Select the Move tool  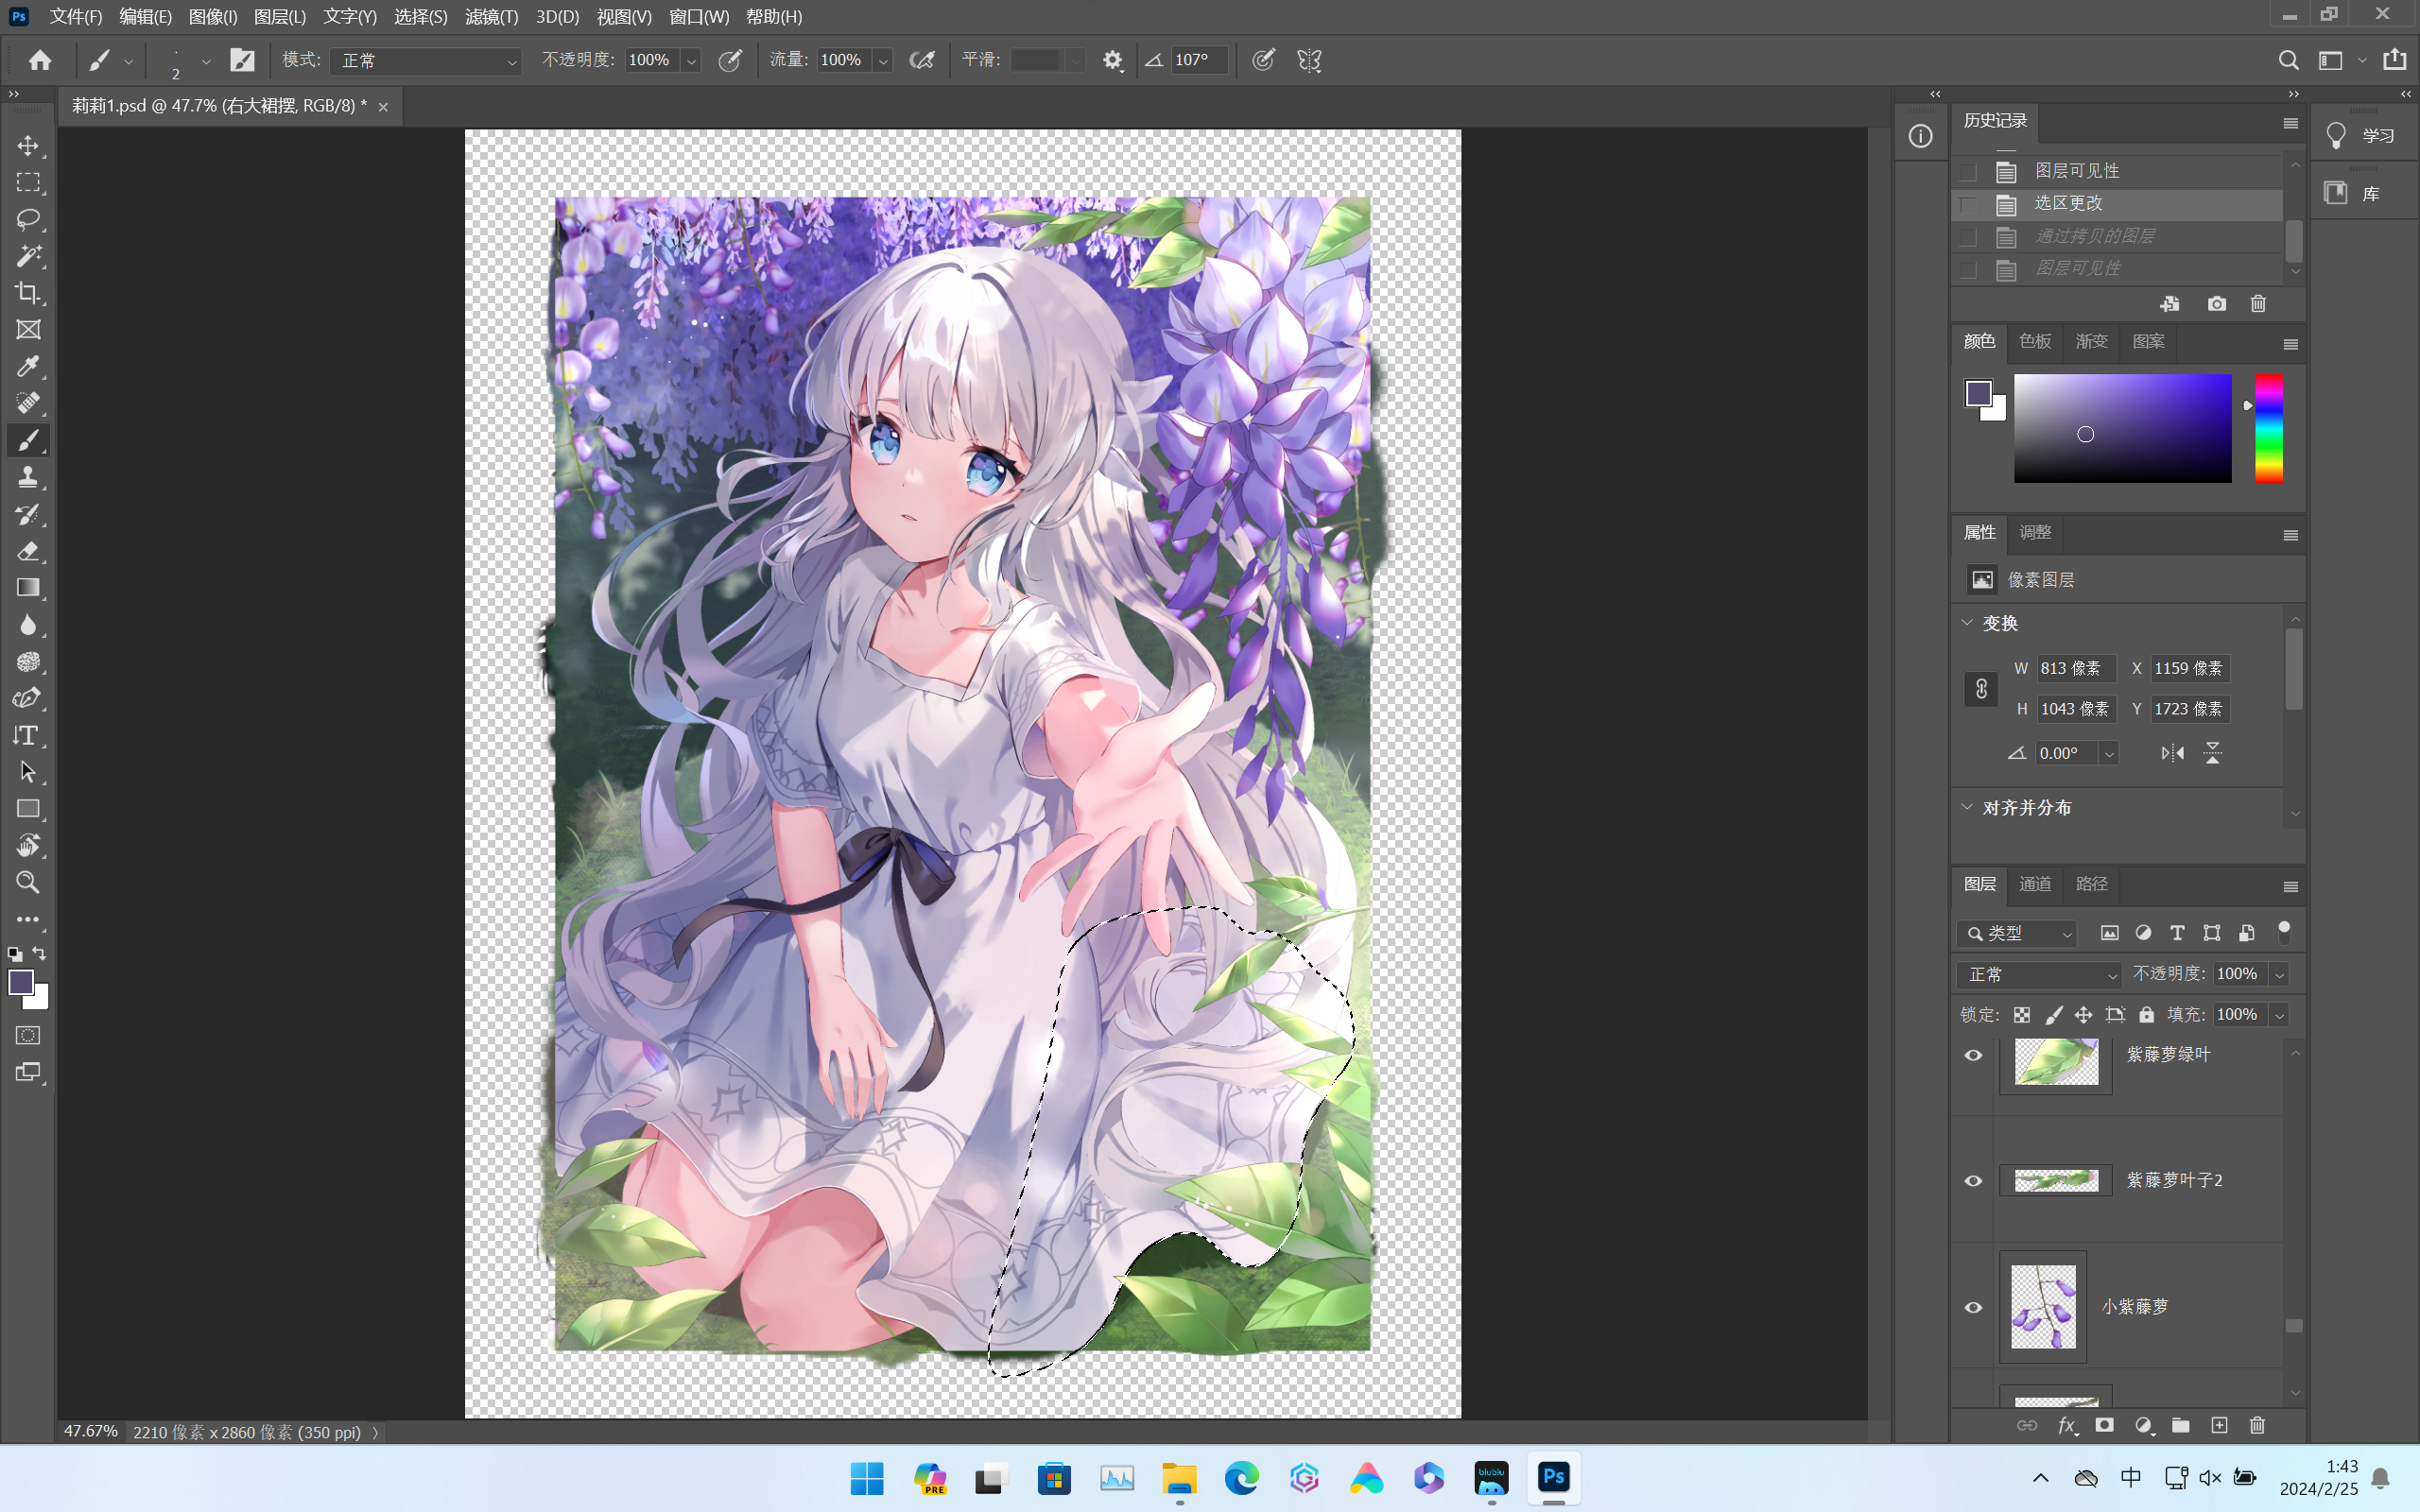[x=28, y=146]
